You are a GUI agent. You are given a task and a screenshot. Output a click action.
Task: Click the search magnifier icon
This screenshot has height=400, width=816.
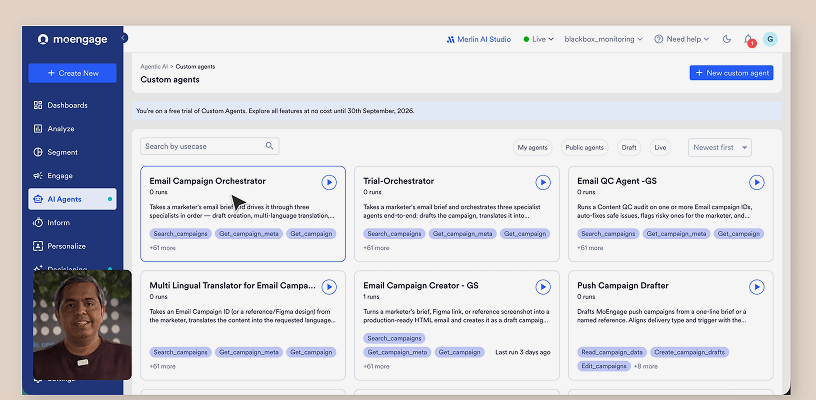coord(270,146)
